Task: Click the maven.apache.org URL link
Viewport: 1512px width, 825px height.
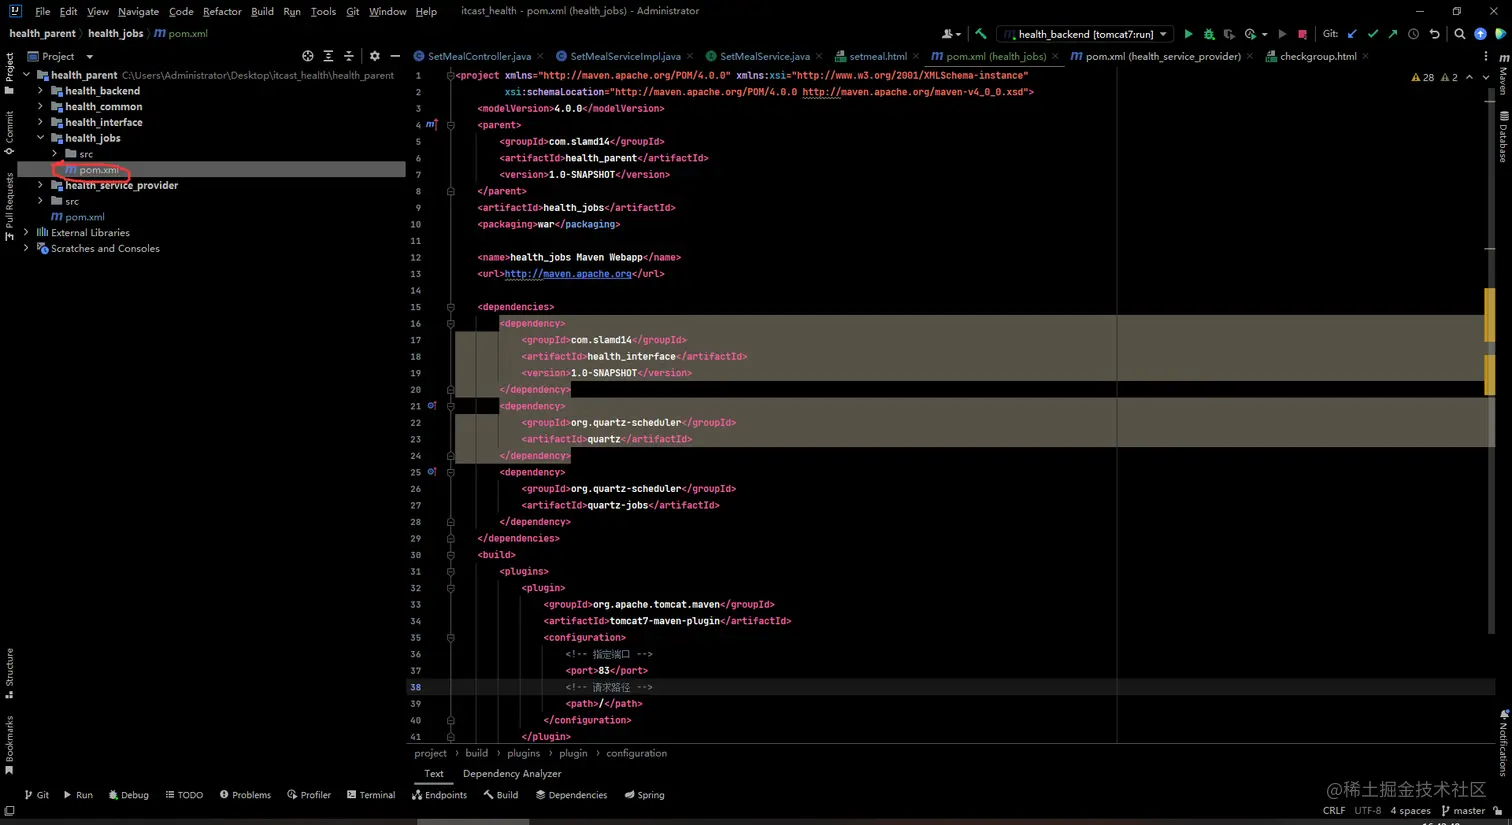Action: pos(568,274)
